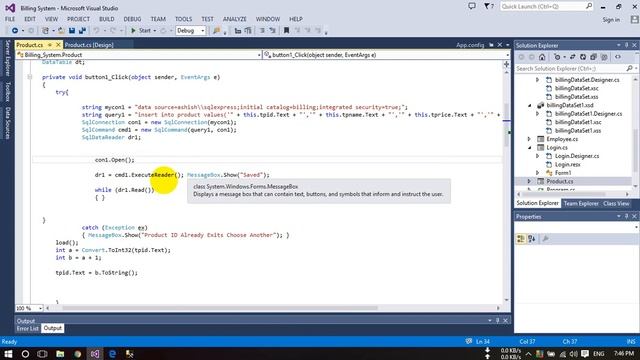Viewport: 640px width, 360px height.
Task: Open the TOOLS menu
Action: 183,19
